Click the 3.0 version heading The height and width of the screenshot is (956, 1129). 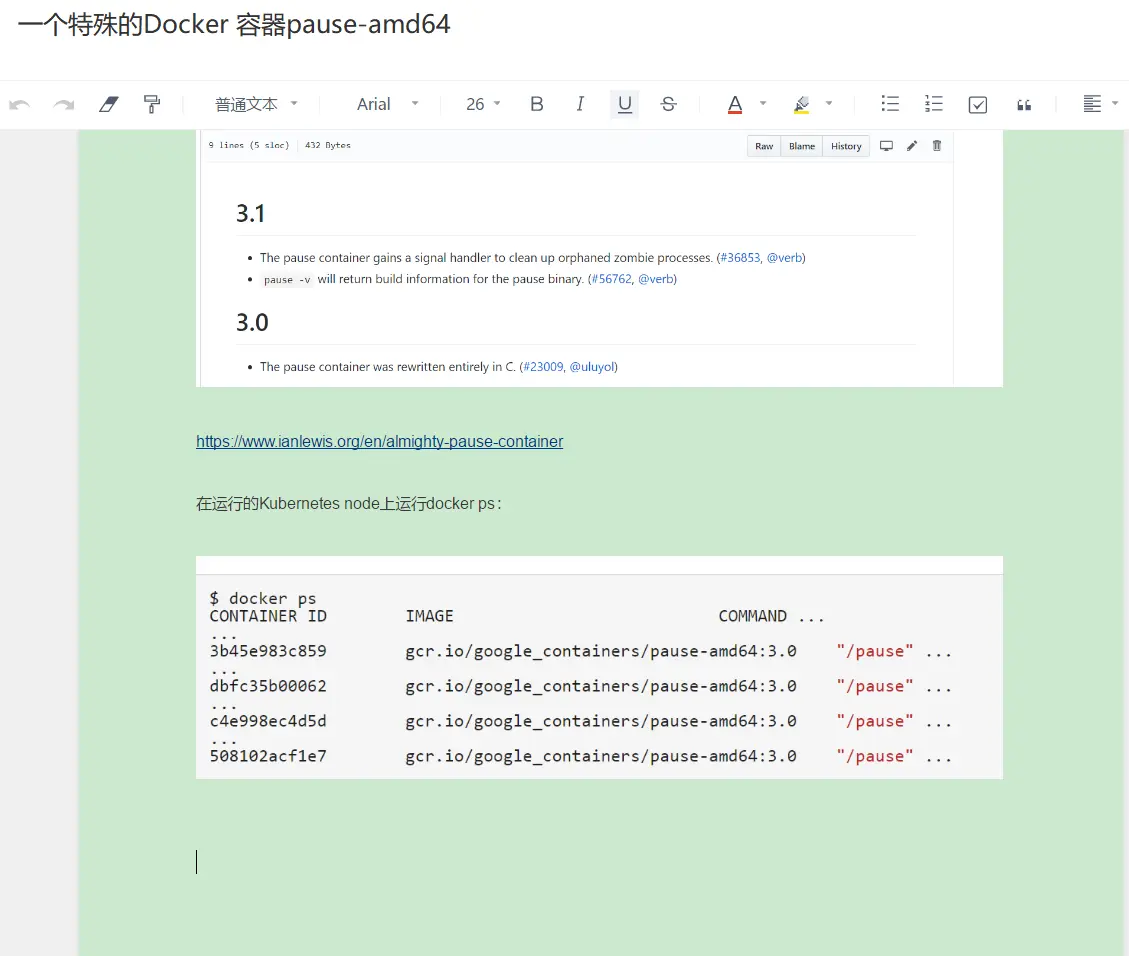coord(252,323)
